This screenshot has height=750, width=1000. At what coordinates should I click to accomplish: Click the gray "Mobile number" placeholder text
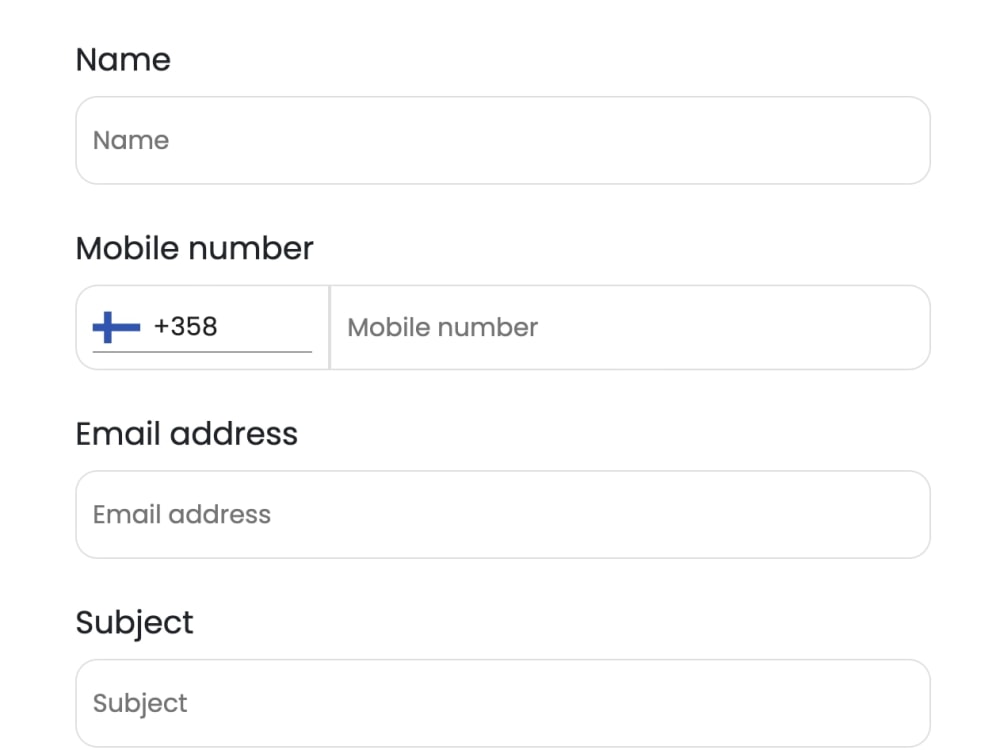[x=443, y=327]
